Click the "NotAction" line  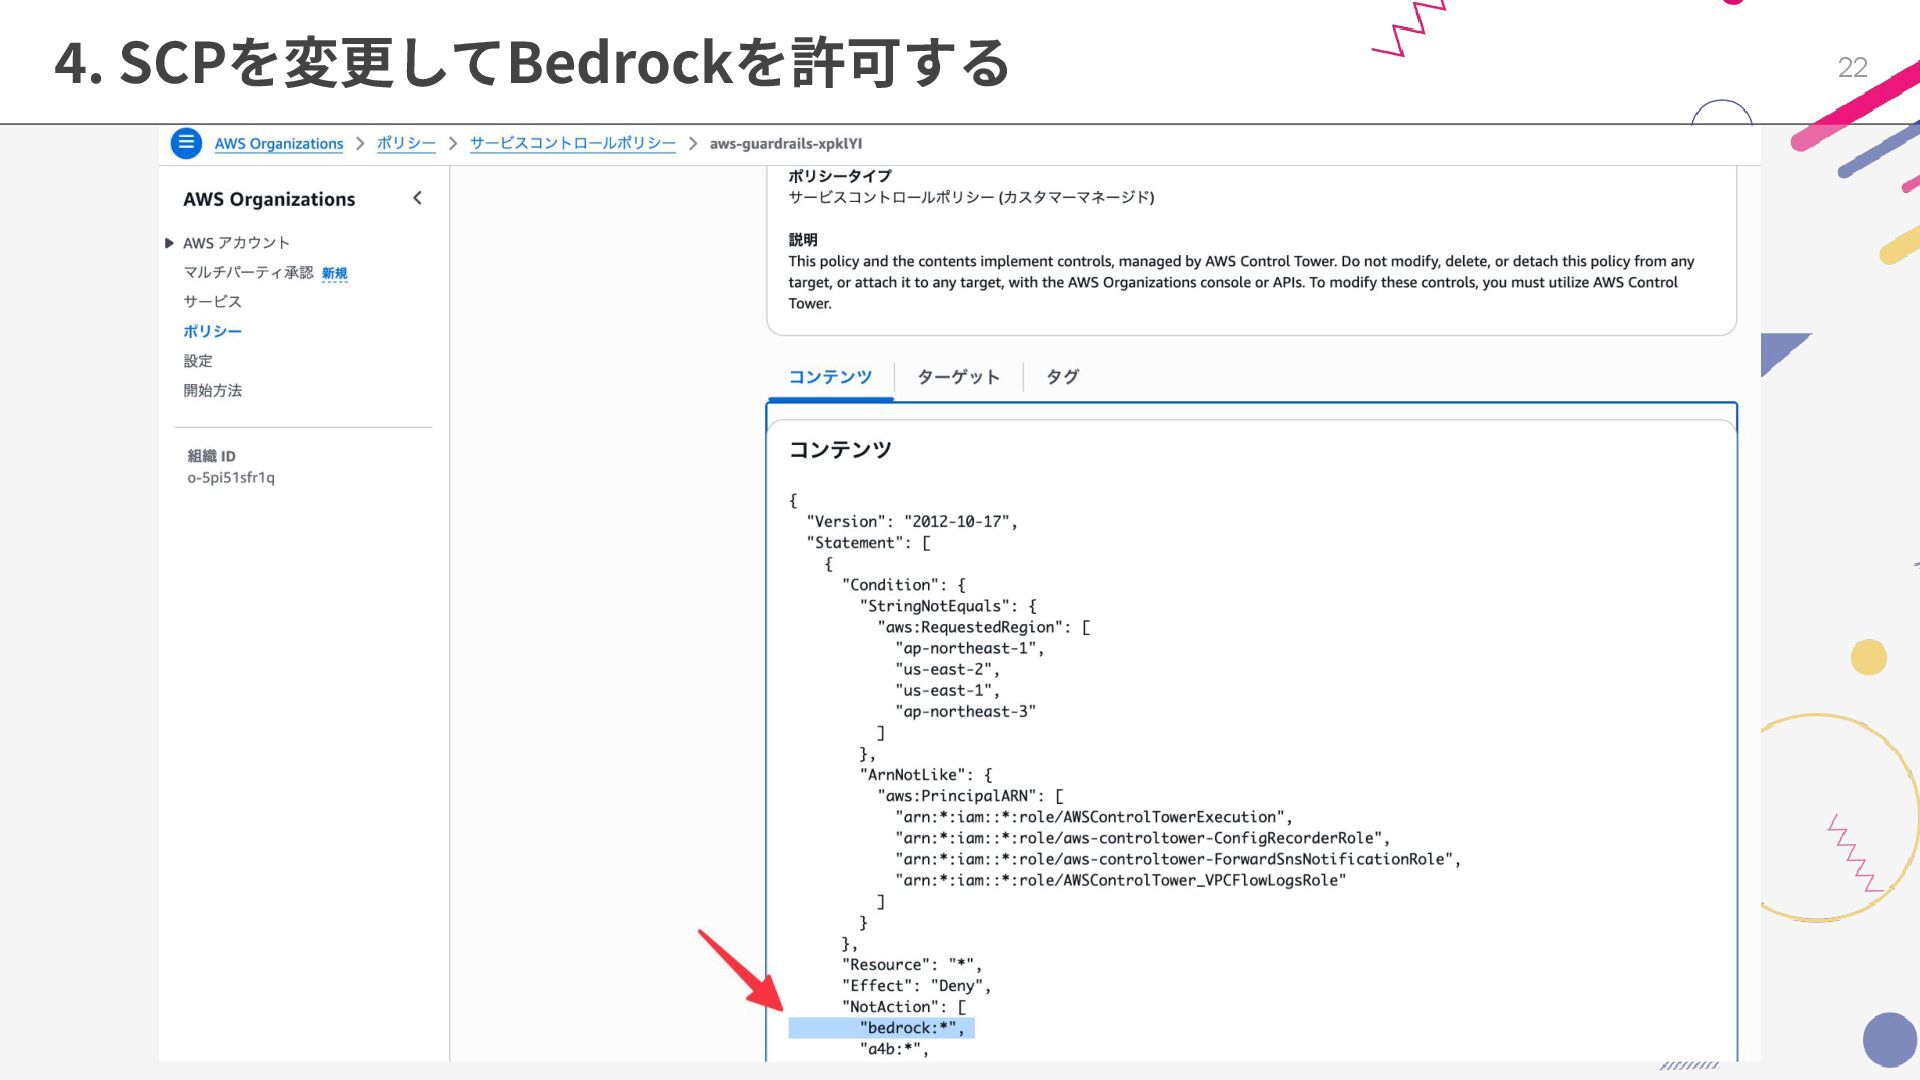tap(904, 1007)
